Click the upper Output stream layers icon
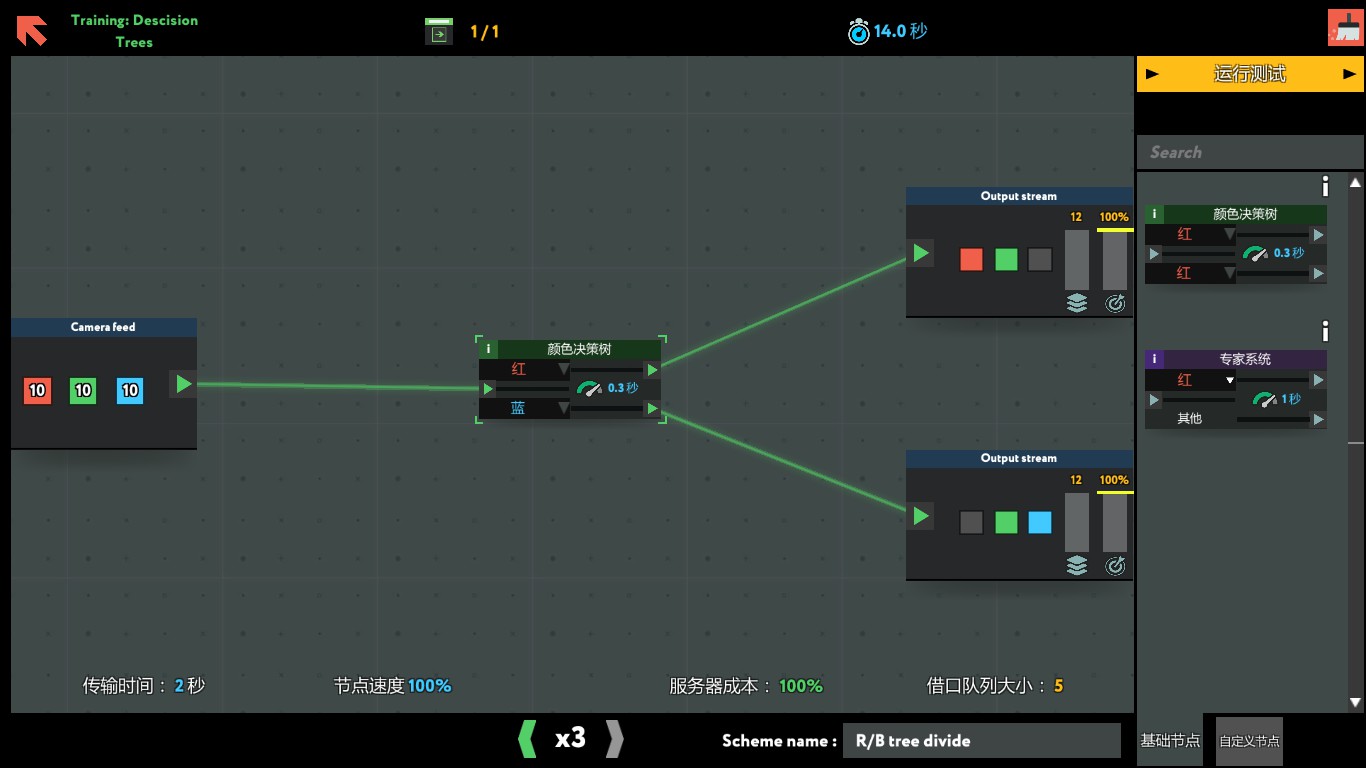Screen dimensions: 1366x768 pos(1076,303)
